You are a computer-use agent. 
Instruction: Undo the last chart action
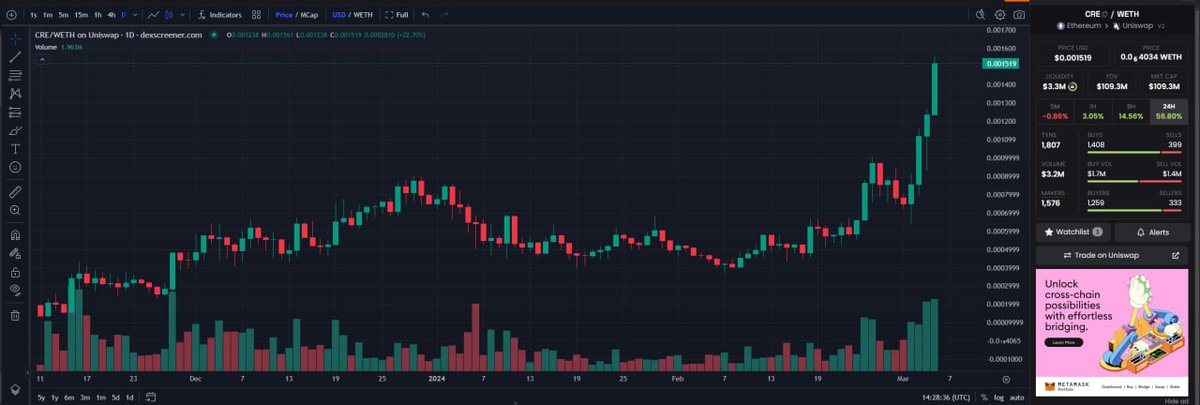(x=426, y=15)
